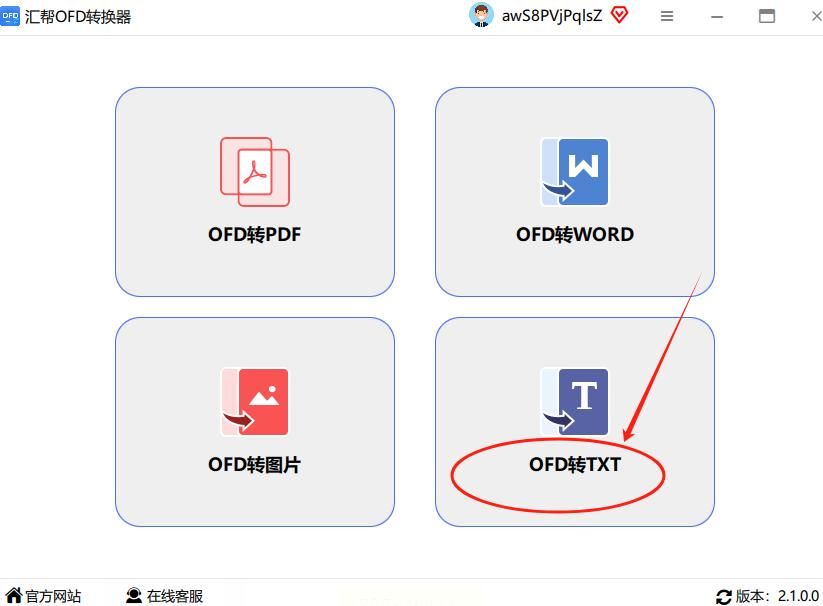Open the OFD转TXT label
The height and width of the screenshot is (606, 823).
pyautogui.click(x=575, y=464)
